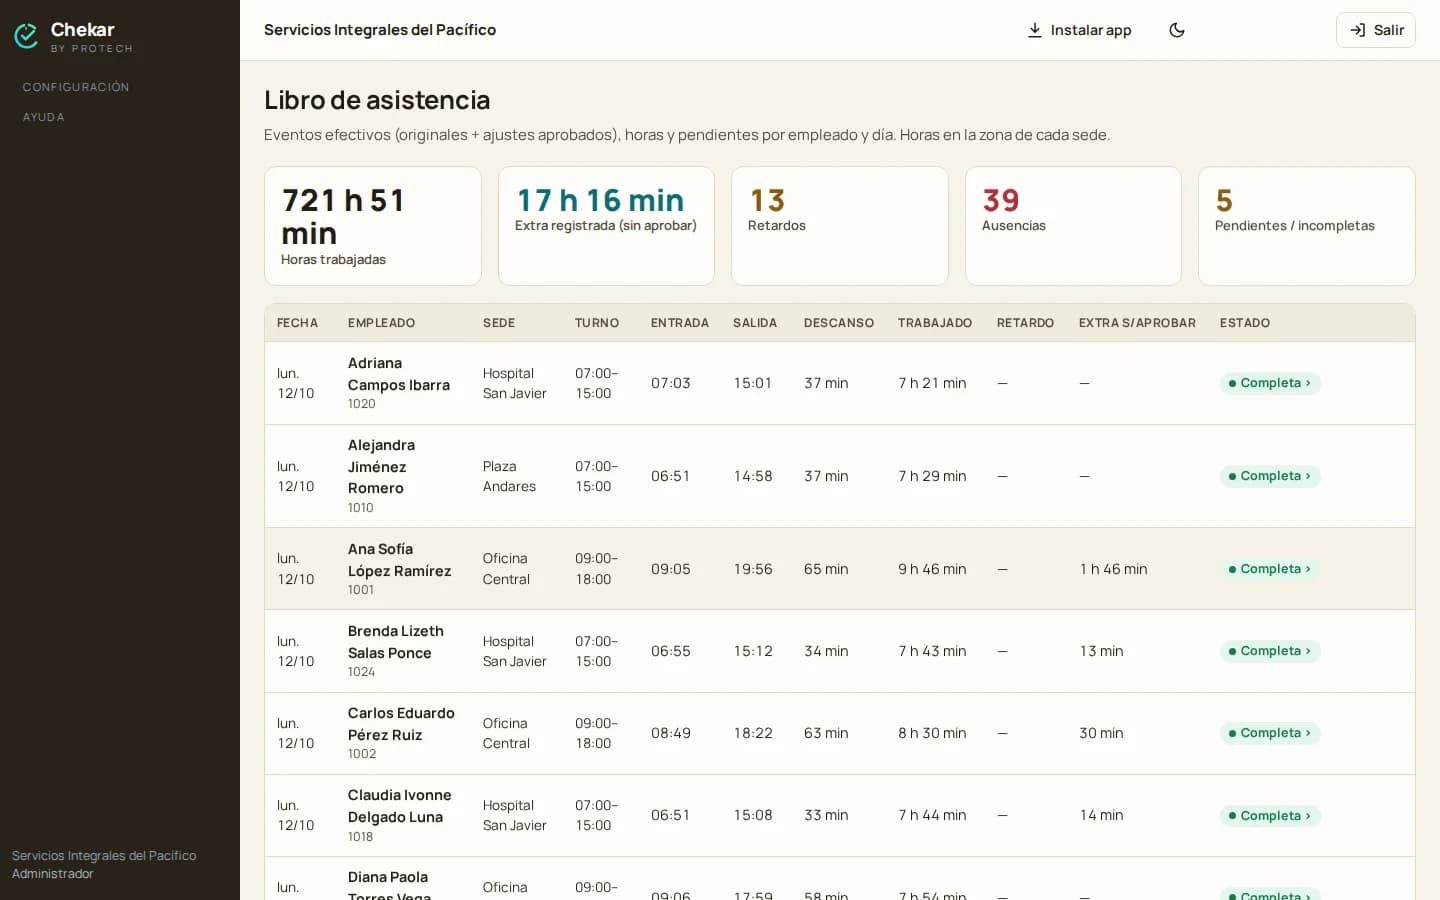Click employee name Alejandra Jiménez Romero
Screen dimensions: 1440x900
pos(381,467)
